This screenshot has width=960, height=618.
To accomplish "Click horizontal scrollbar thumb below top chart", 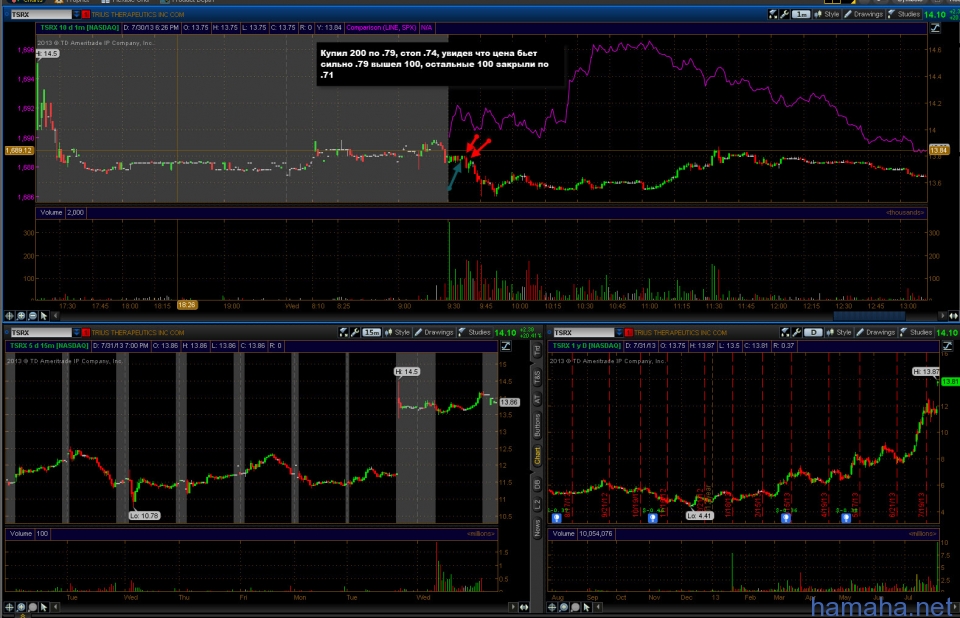I will tap(869, 316).
